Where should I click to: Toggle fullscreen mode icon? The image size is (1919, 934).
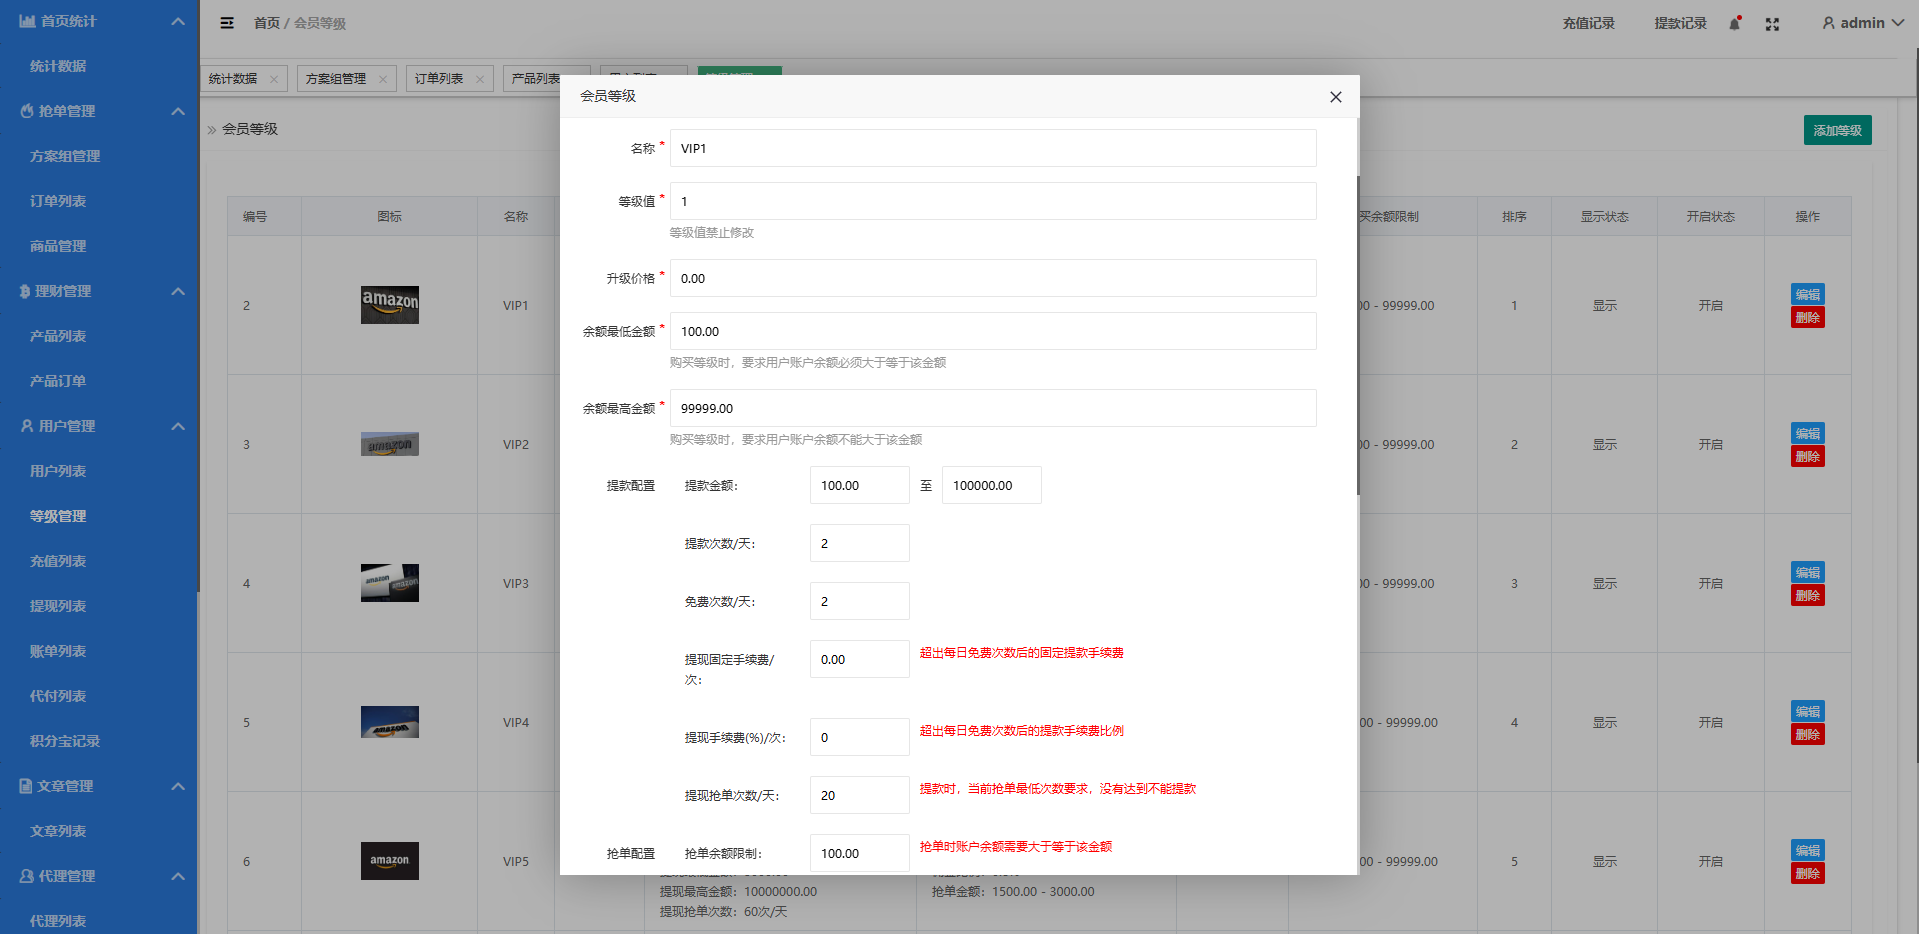tap(1772, 24)
